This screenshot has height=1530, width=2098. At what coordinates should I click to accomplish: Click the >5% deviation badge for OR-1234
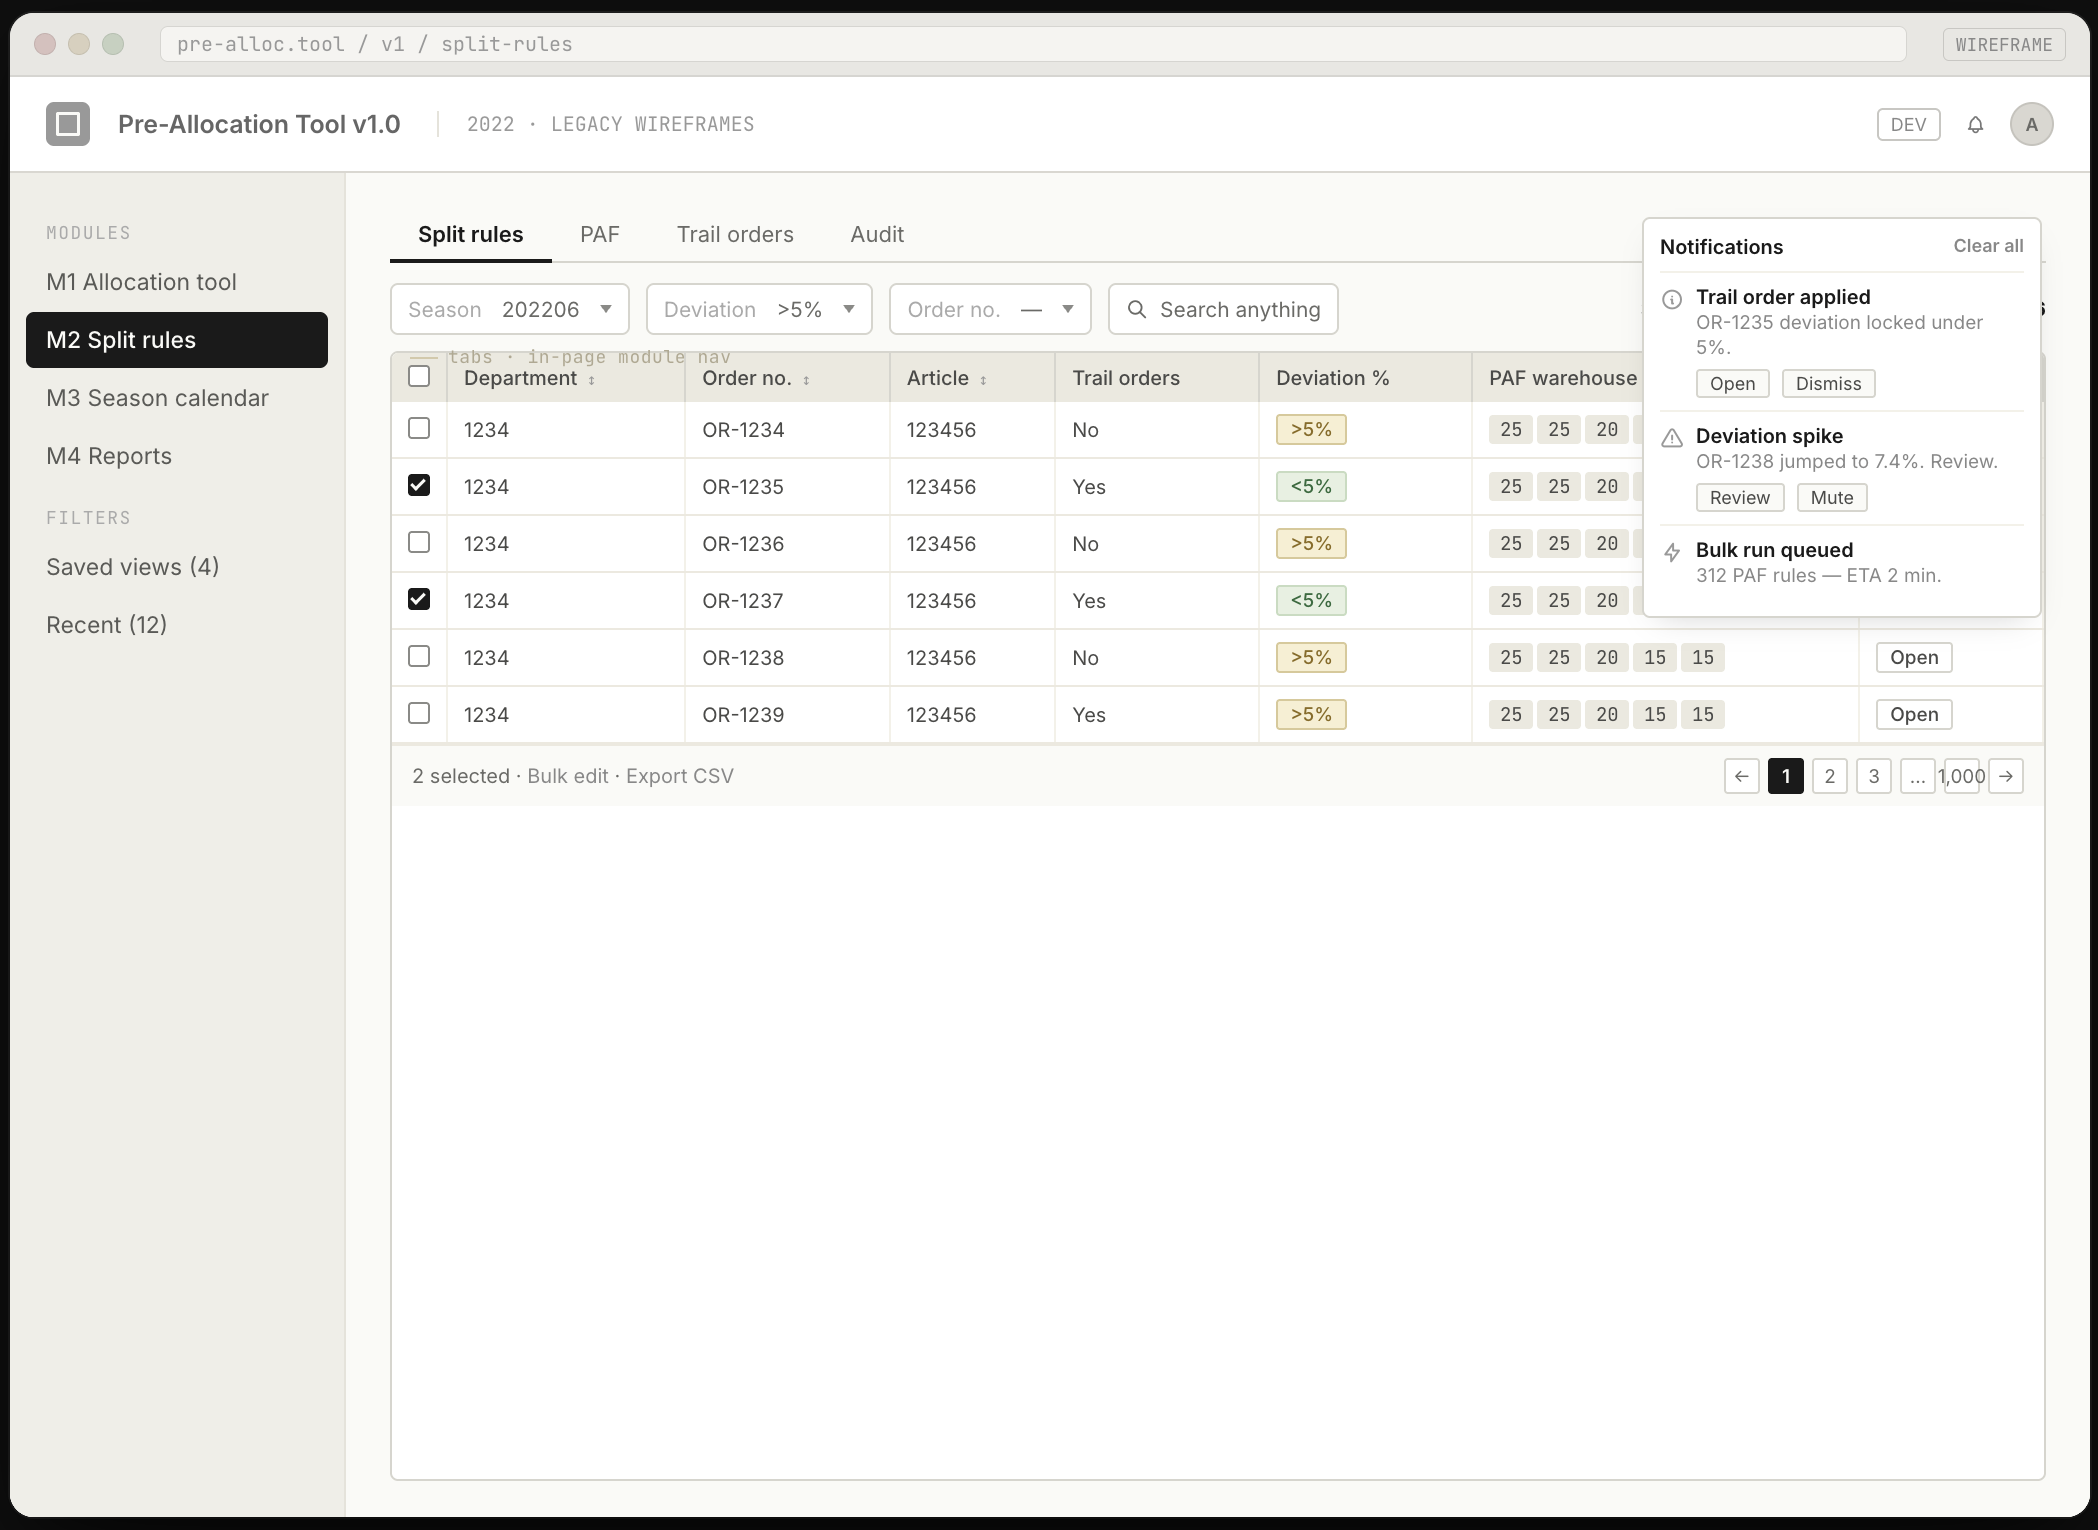1311,430
